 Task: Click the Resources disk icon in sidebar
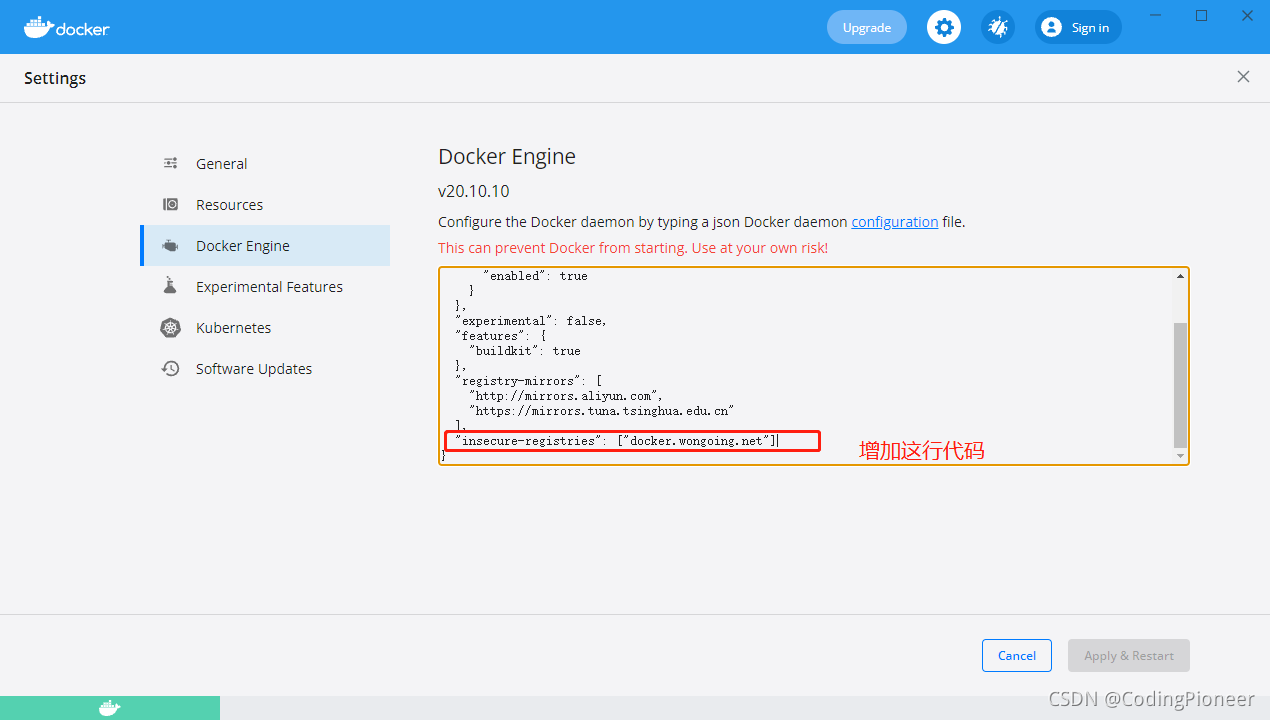click(x=171, y=205)
